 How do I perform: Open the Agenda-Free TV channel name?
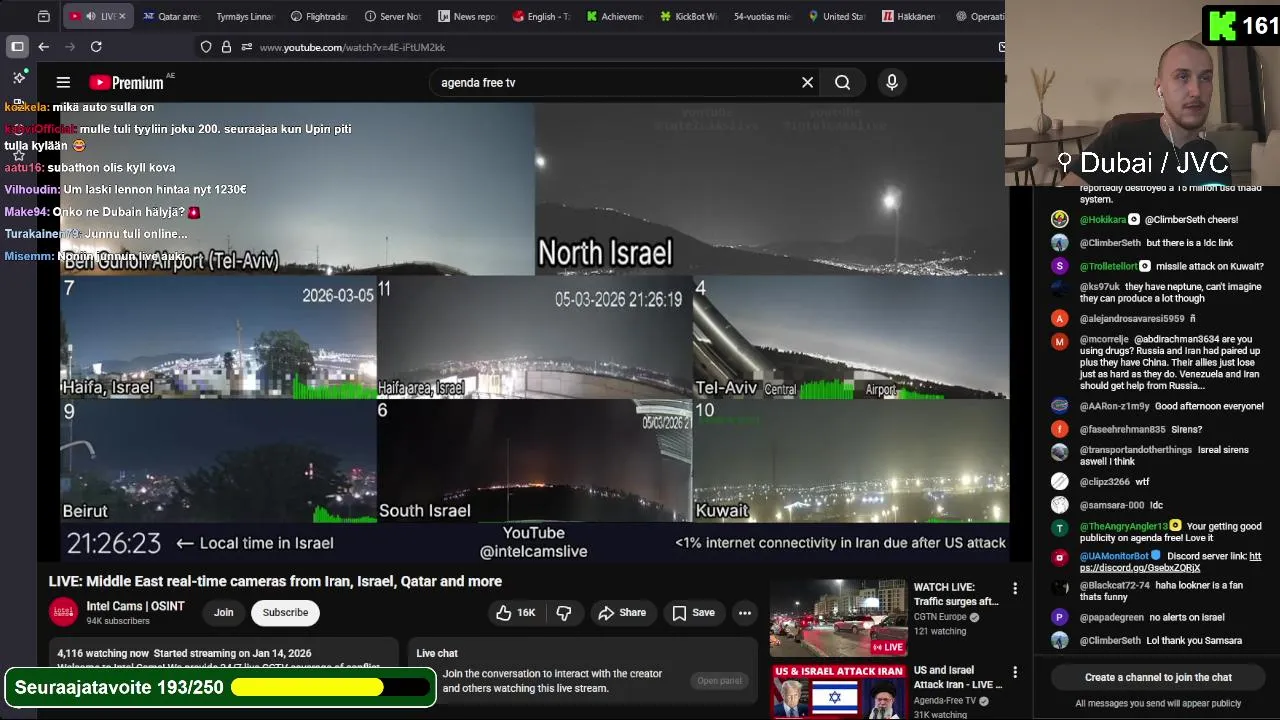945,701
